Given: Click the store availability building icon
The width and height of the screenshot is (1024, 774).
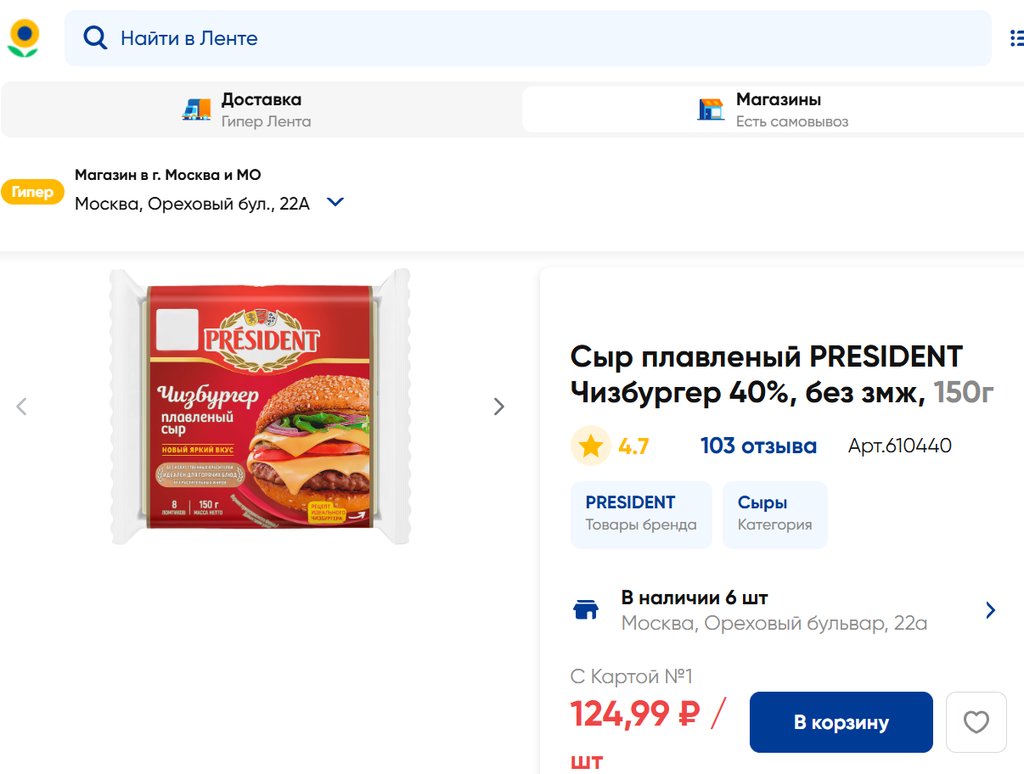Looking at the screenshot, I should 585,610.
